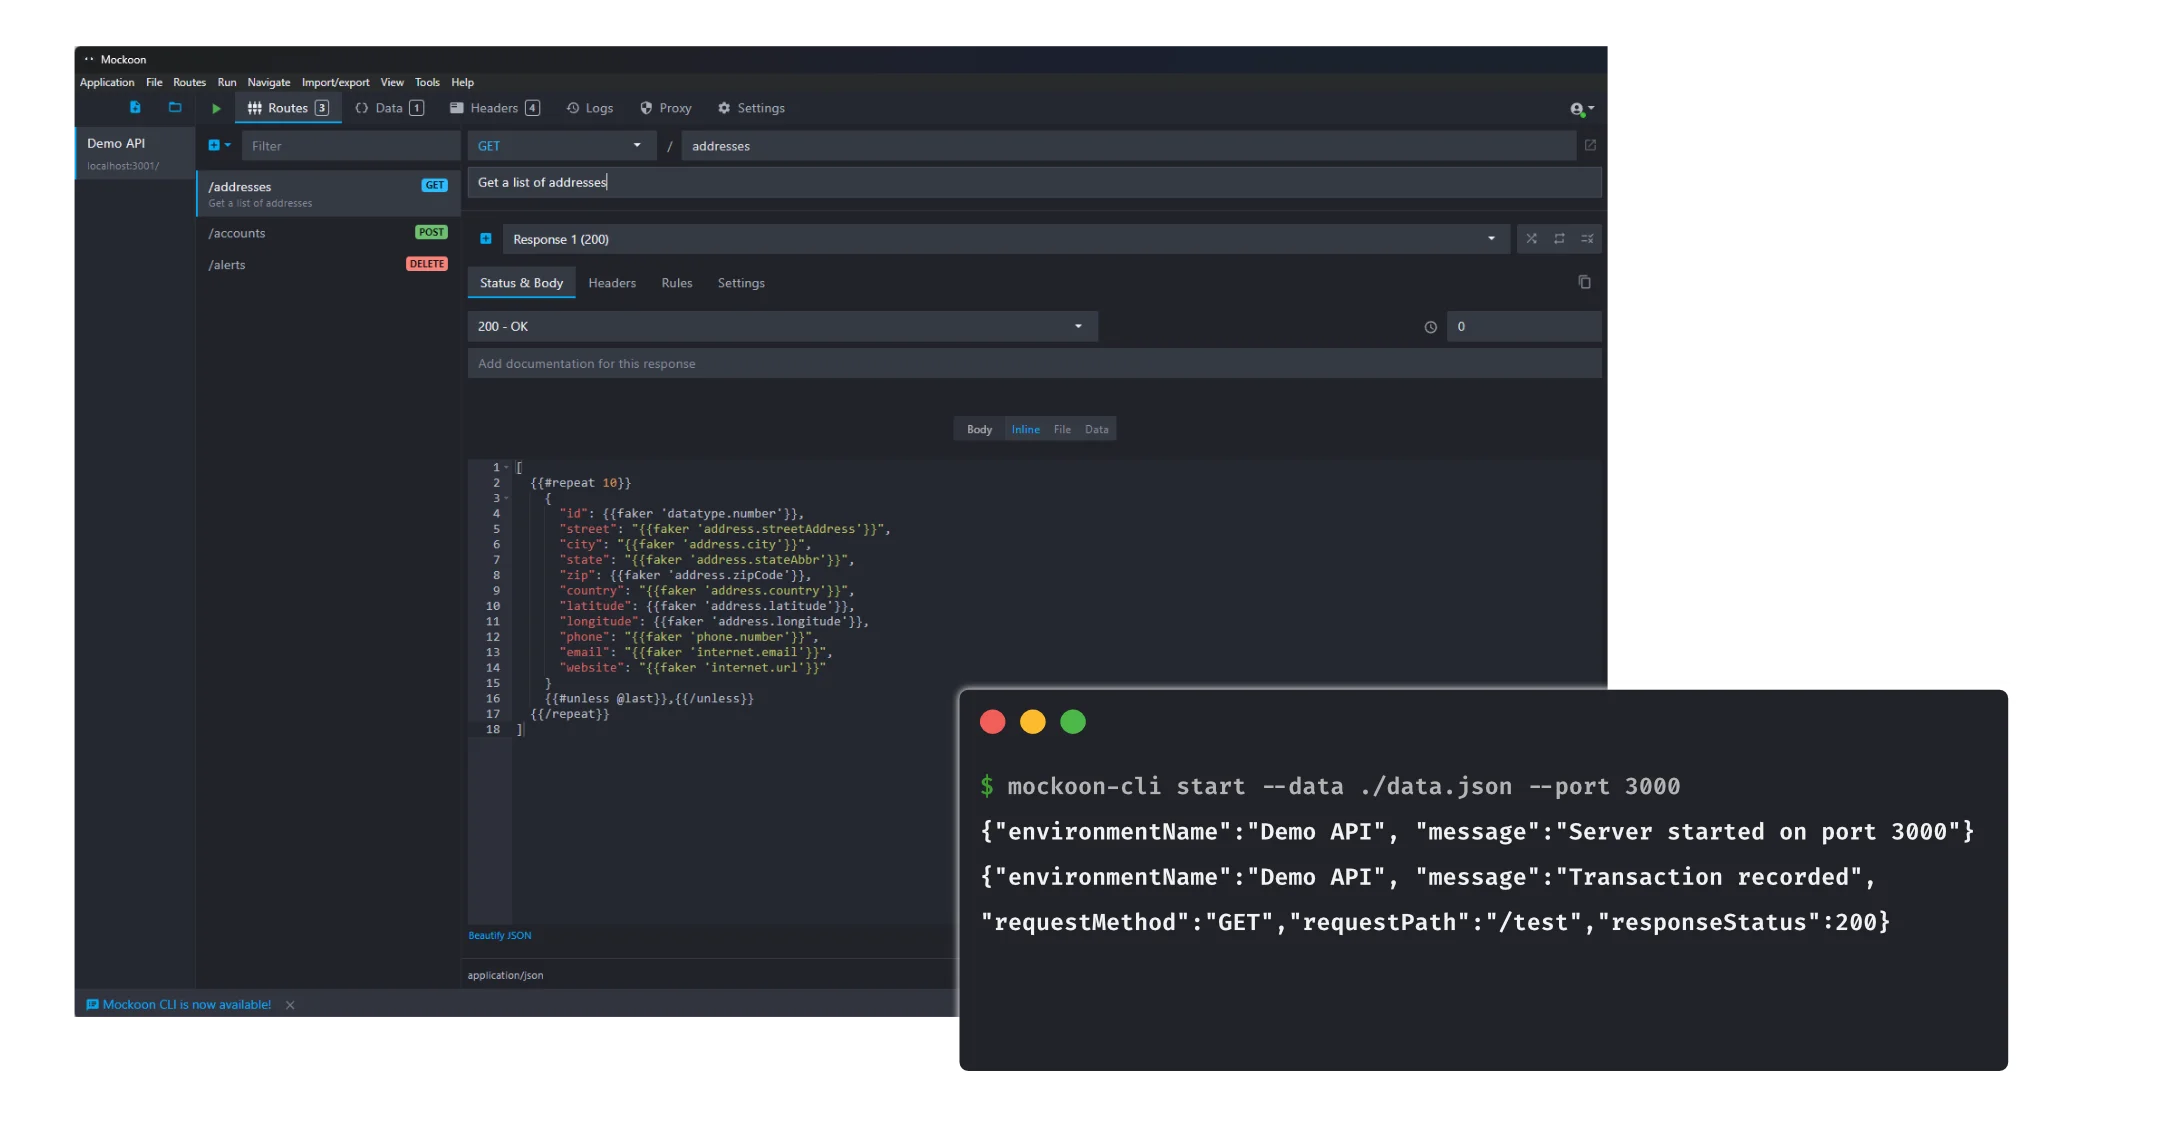Open the user account menu dropdown
2160x1142 pixels.
[1582, 108]
